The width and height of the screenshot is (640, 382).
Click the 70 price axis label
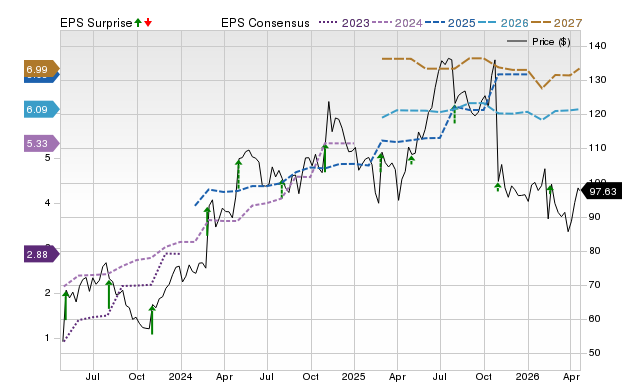tap(594, 285)
